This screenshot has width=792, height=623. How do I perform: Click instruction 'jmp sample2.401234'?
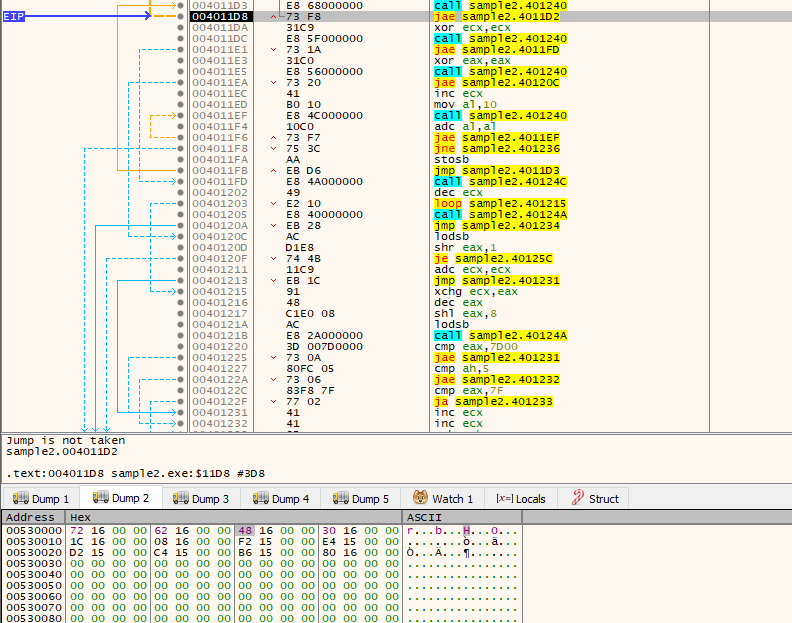[x=497, y=226]
